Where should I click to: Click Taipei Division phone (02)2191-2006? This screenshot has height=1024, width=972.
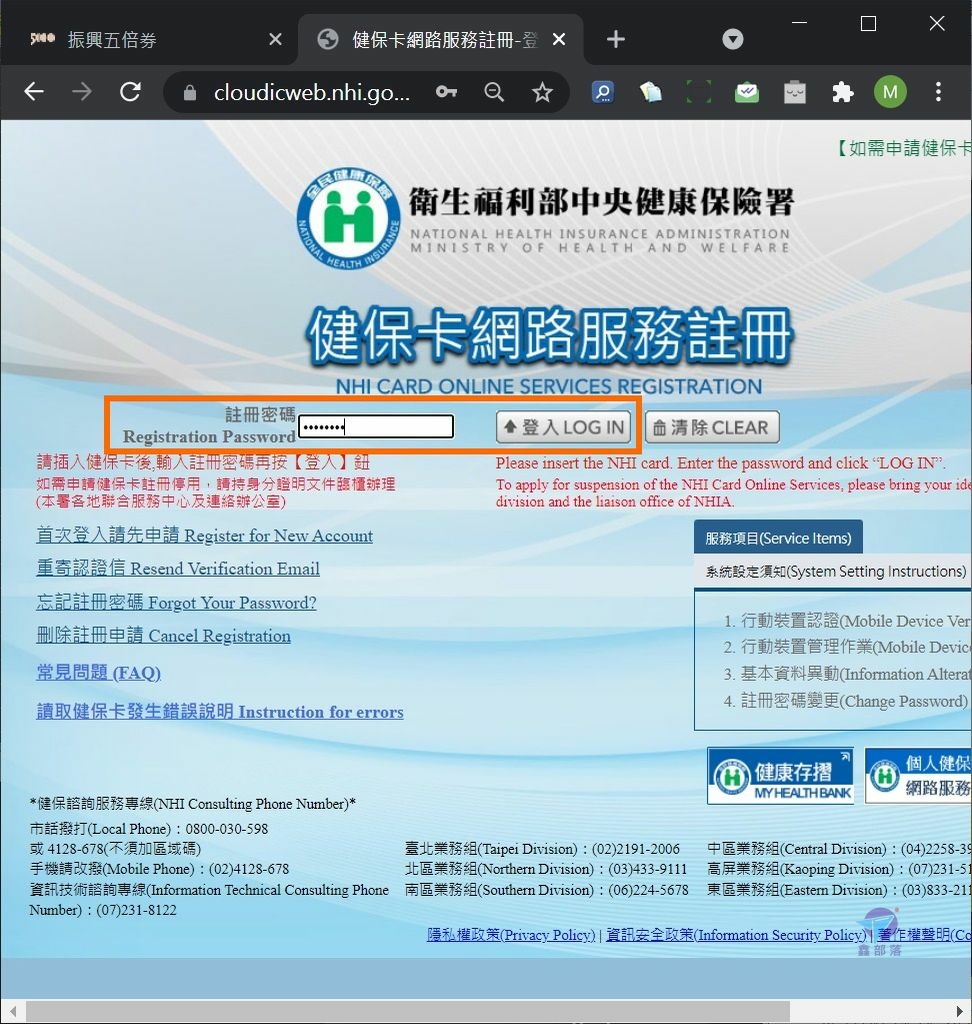coord(636,849)
